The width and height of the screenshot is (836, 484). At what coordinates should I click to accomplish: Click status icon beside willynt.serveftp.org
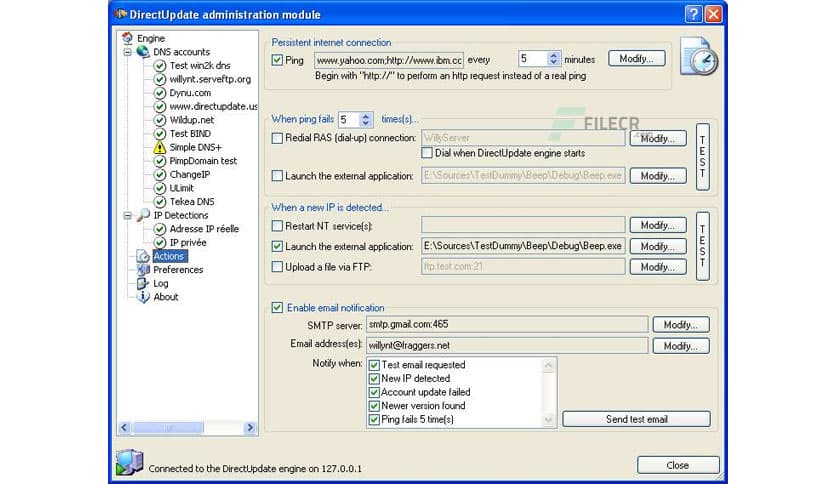click(159, 79)
